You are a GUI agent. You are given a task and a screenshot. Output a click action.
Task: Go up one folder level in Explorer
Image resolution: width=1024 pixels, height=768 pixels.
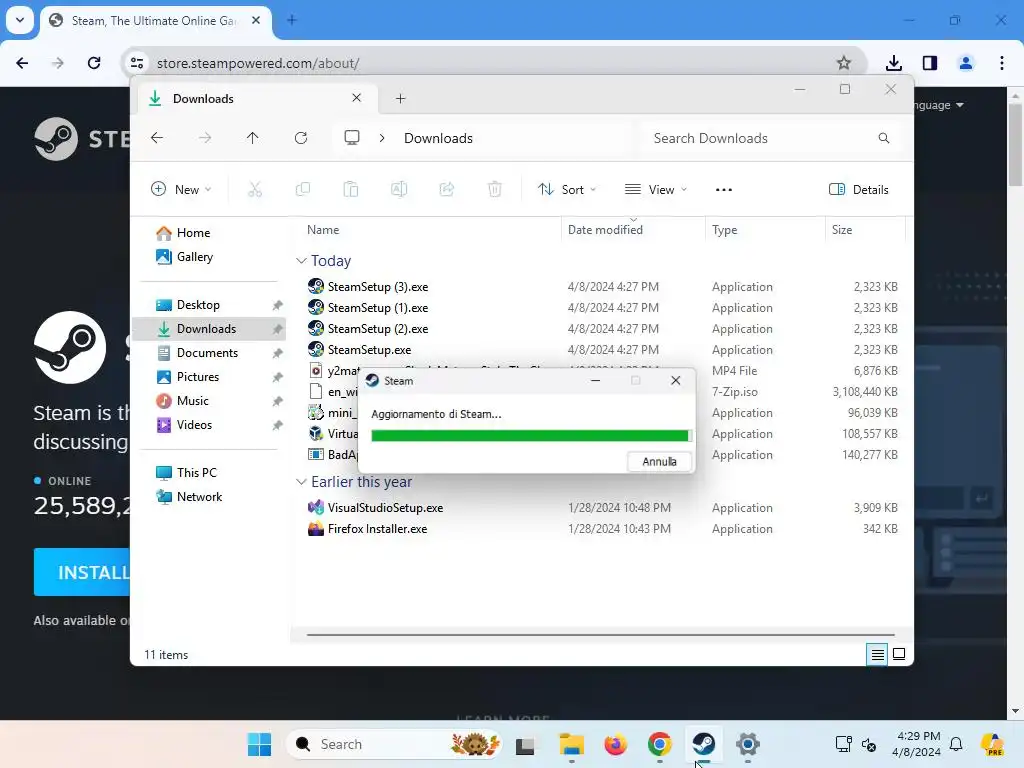(253, 138)
